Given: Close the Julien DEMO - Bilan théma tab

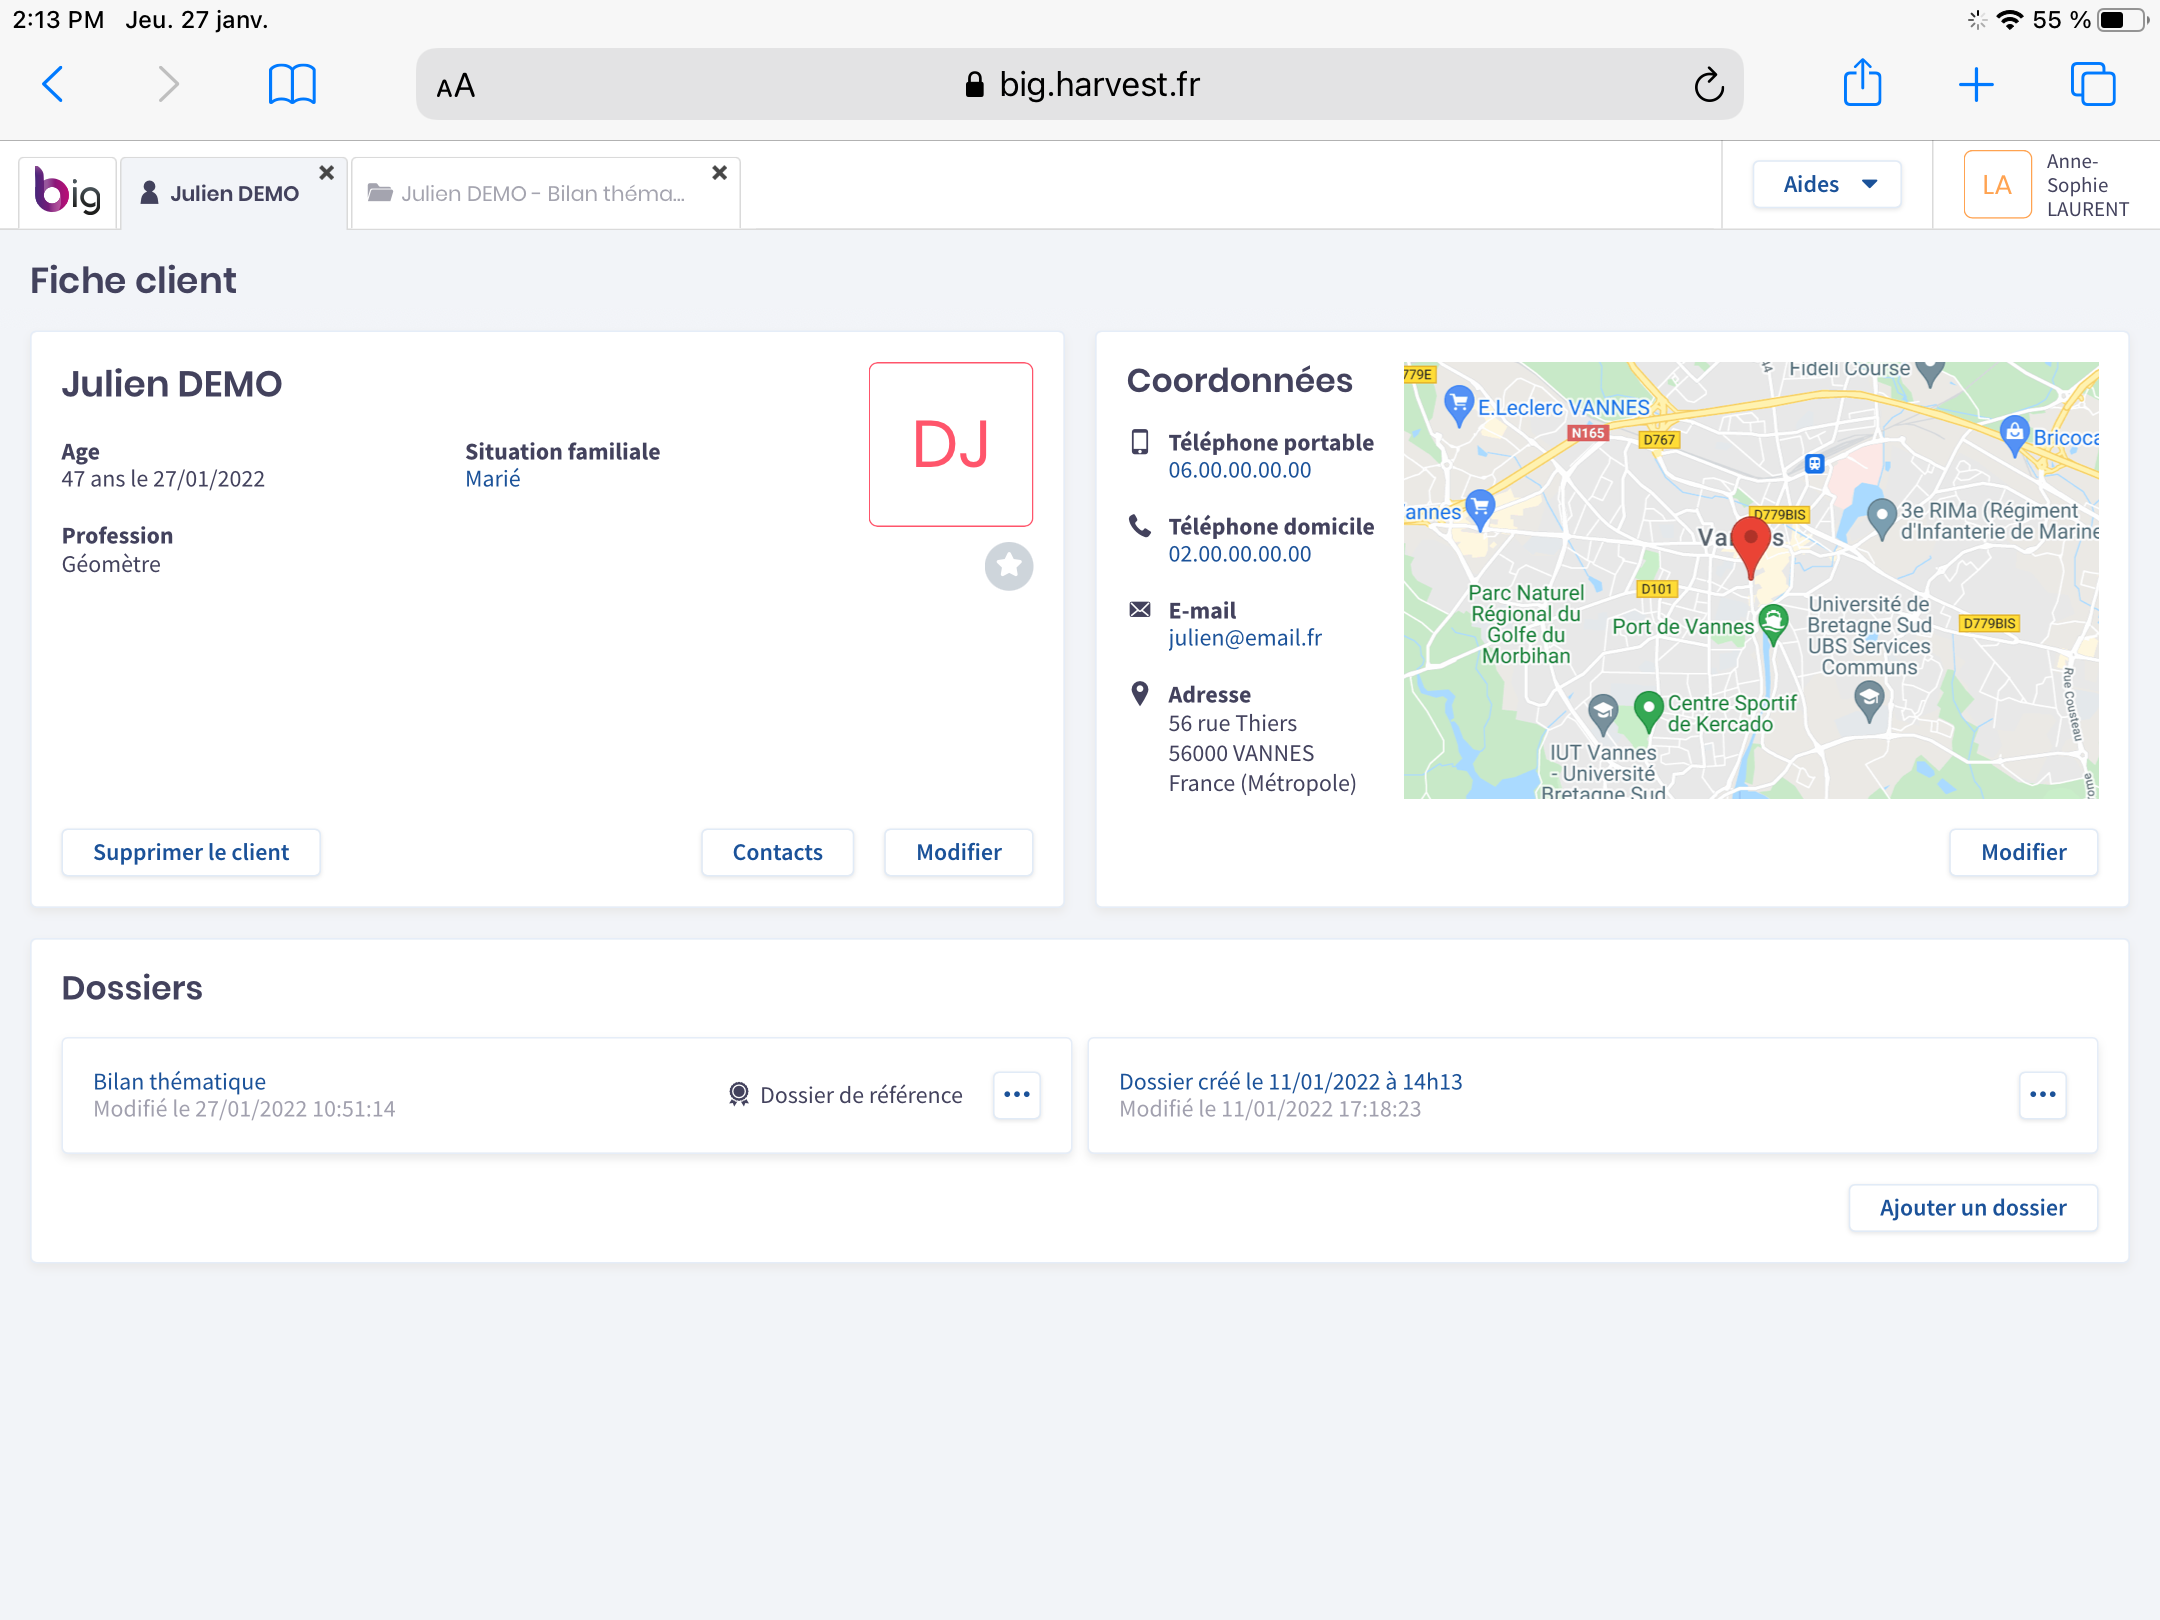Looking at the screenshot, I should click(x=719, y=172).
